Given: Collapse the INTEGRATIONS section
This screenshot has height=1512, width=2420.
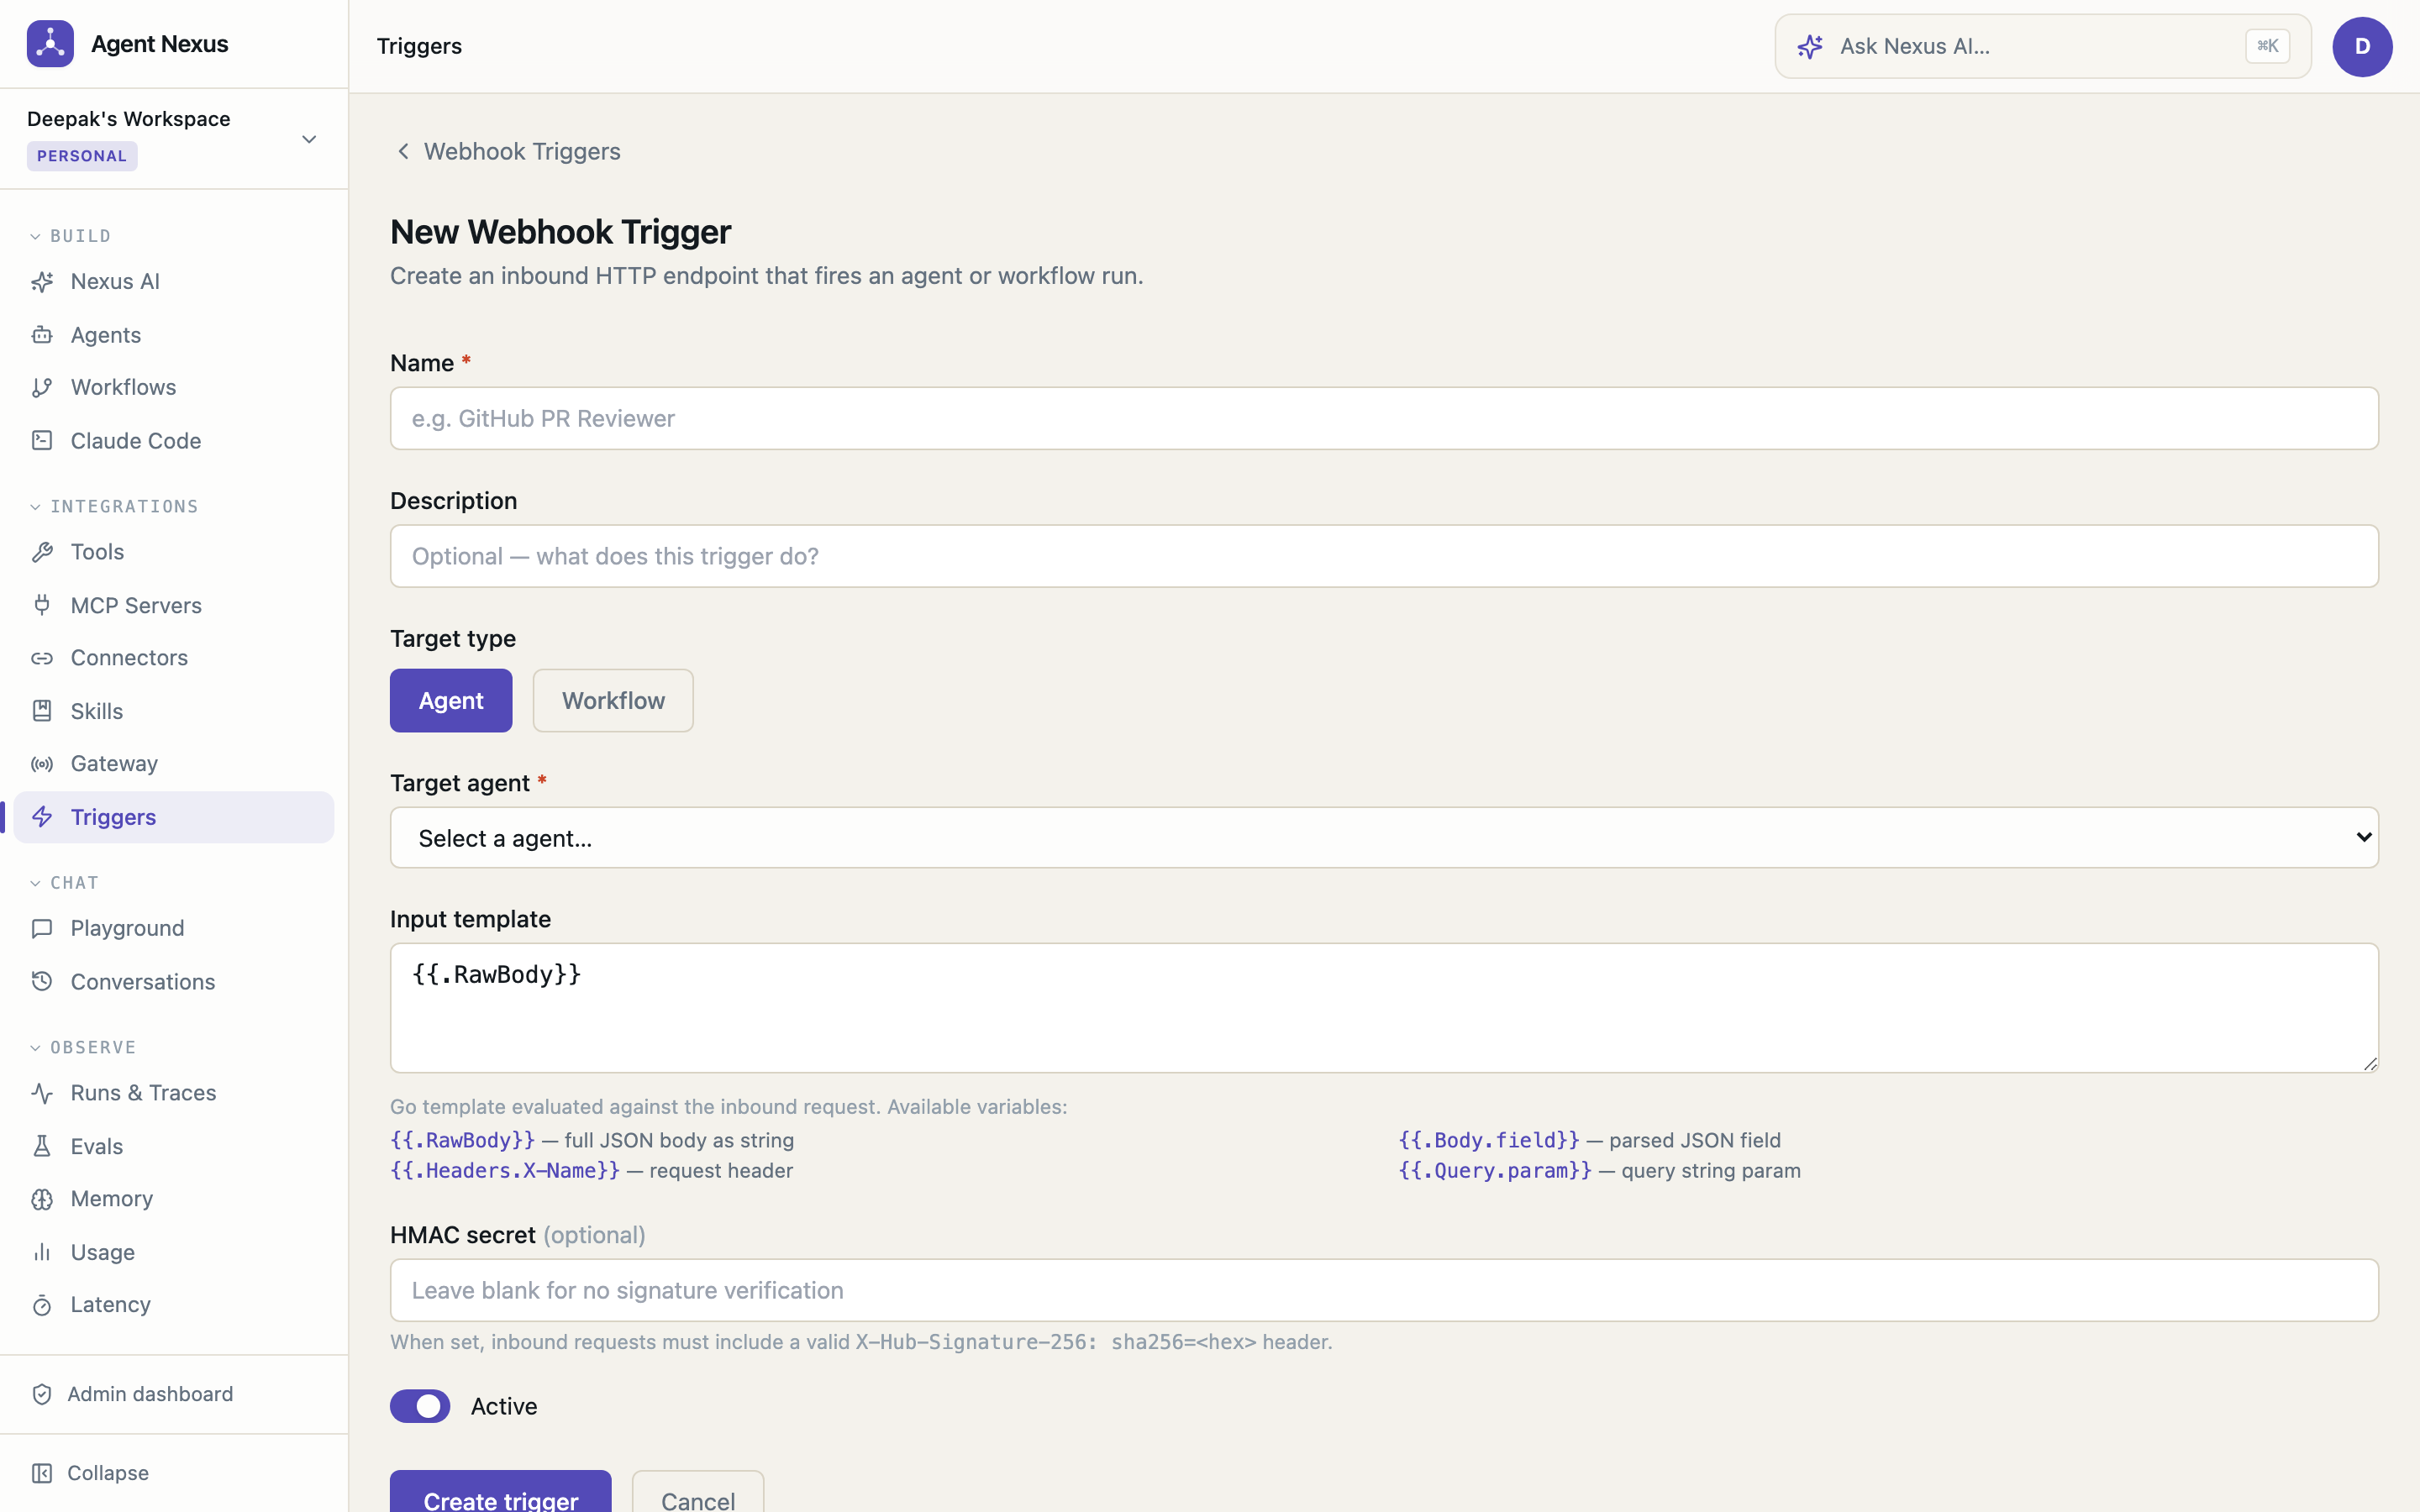Looking at the screenshot, I should point(114,506).
